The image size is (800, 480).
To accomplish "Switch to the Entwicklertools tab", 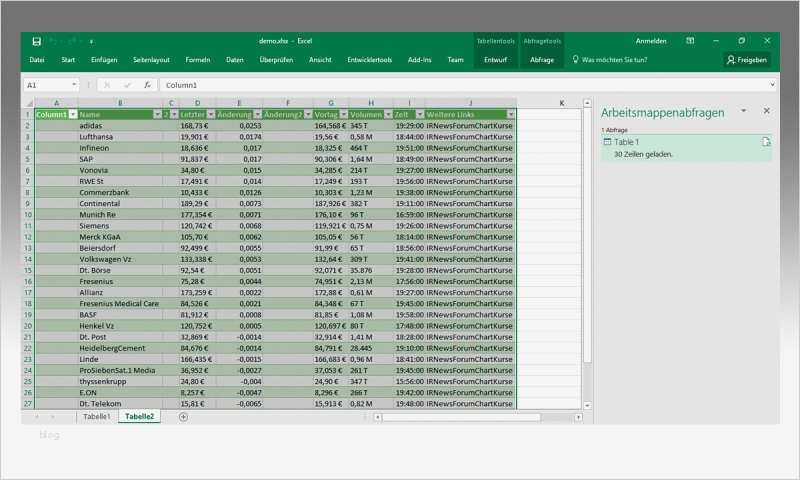I will (x=369, y=60).
